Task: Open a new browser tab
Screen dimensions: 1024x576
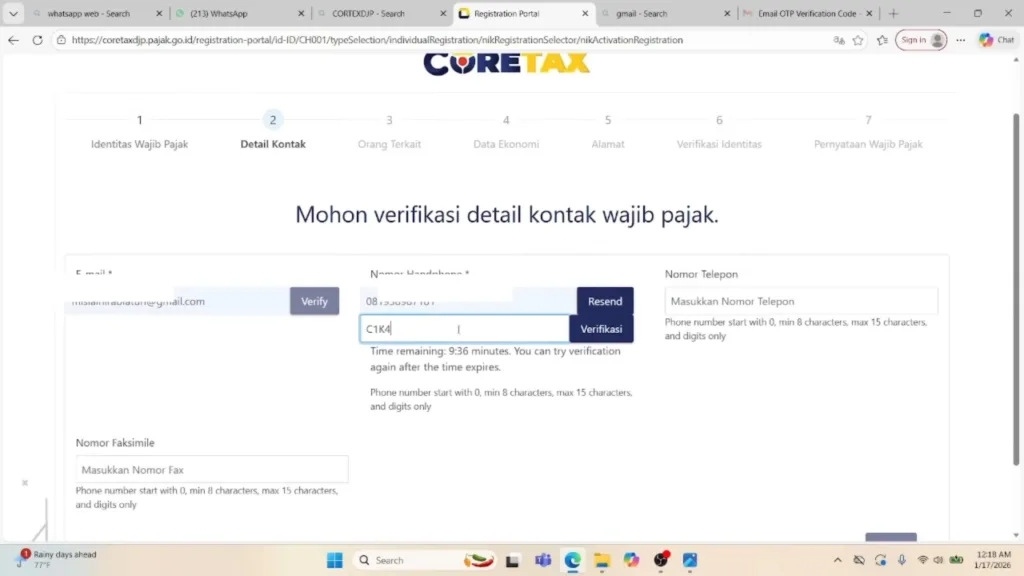Action: click(x=893, y=13)
